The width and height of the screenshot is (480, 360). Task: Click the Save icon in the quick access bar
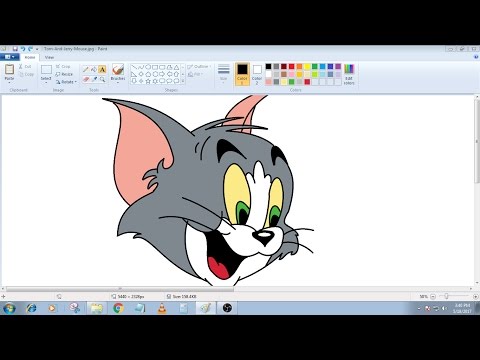click(x=15, y=49)
